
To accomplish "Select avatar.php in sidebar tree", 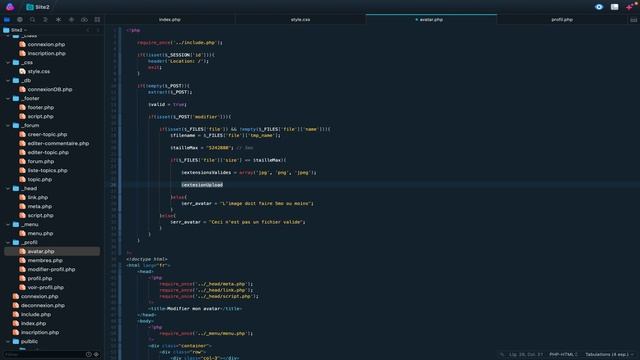I will point(52,251).
